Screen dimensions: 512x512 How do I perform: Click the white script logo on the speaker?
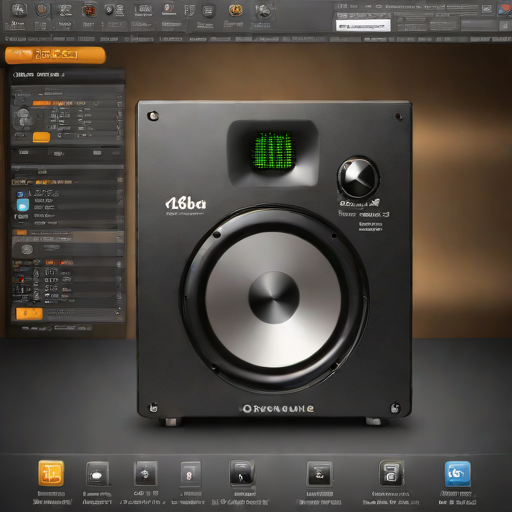[186, 203]
